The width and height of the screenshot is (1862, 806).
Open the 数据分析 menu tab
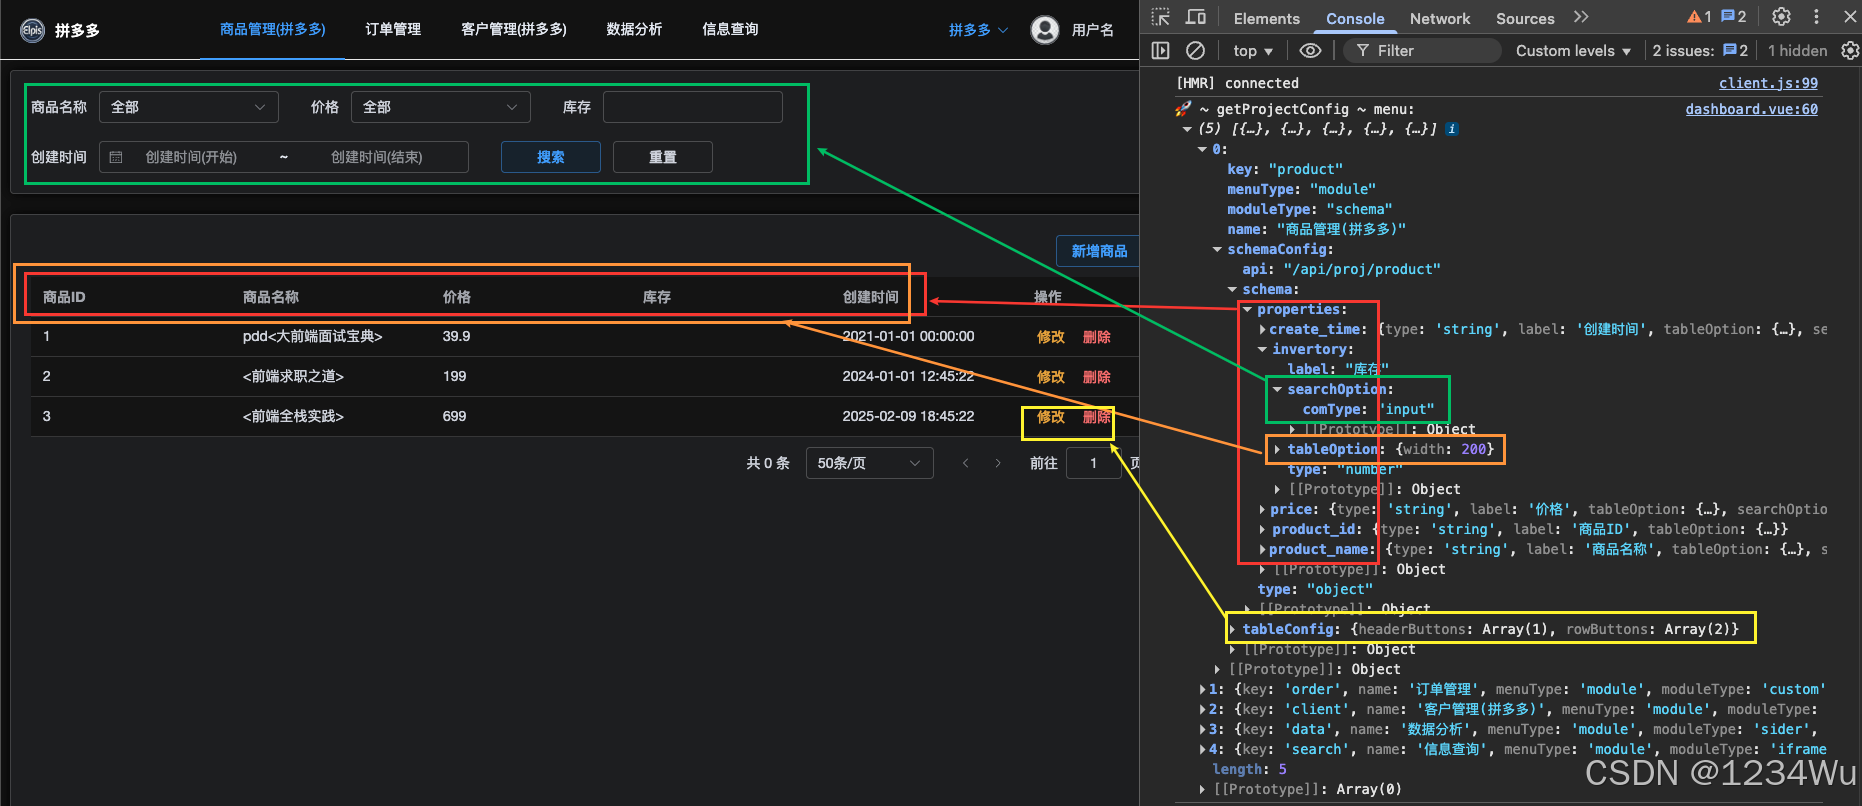click(x=634, y=30)
